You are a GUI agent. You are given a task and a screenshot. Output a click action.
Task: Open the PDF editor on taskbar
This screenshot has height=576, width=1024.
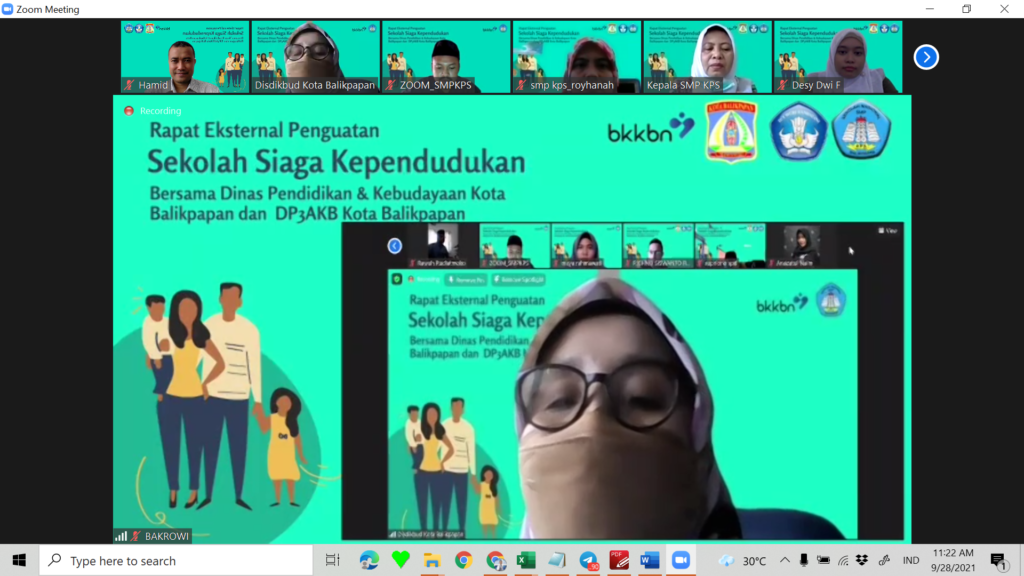(619, 560)
